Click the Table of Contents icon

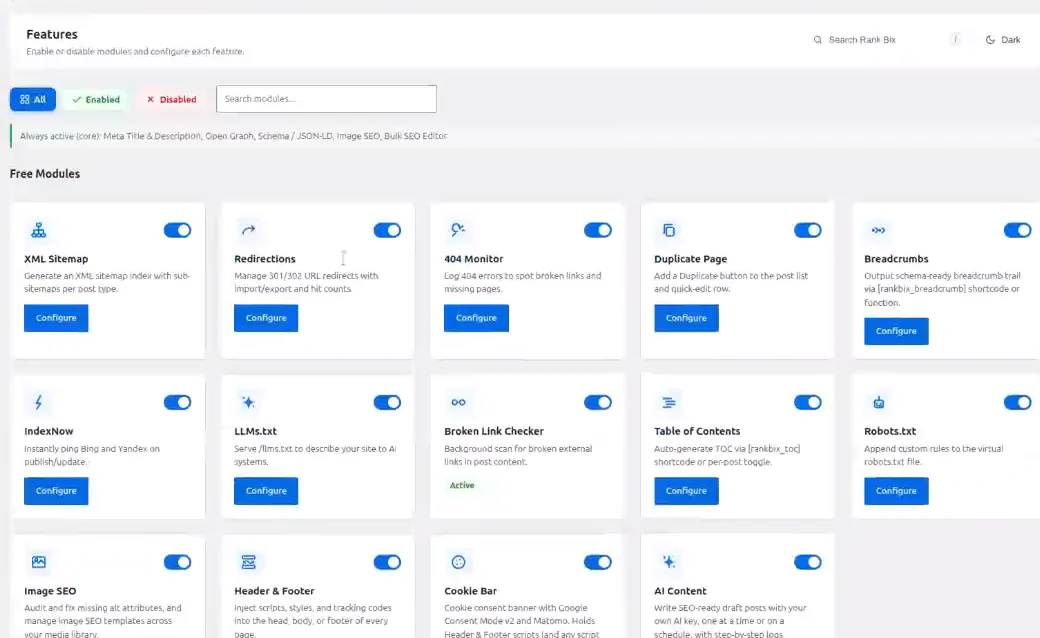[x=669, y=402]
